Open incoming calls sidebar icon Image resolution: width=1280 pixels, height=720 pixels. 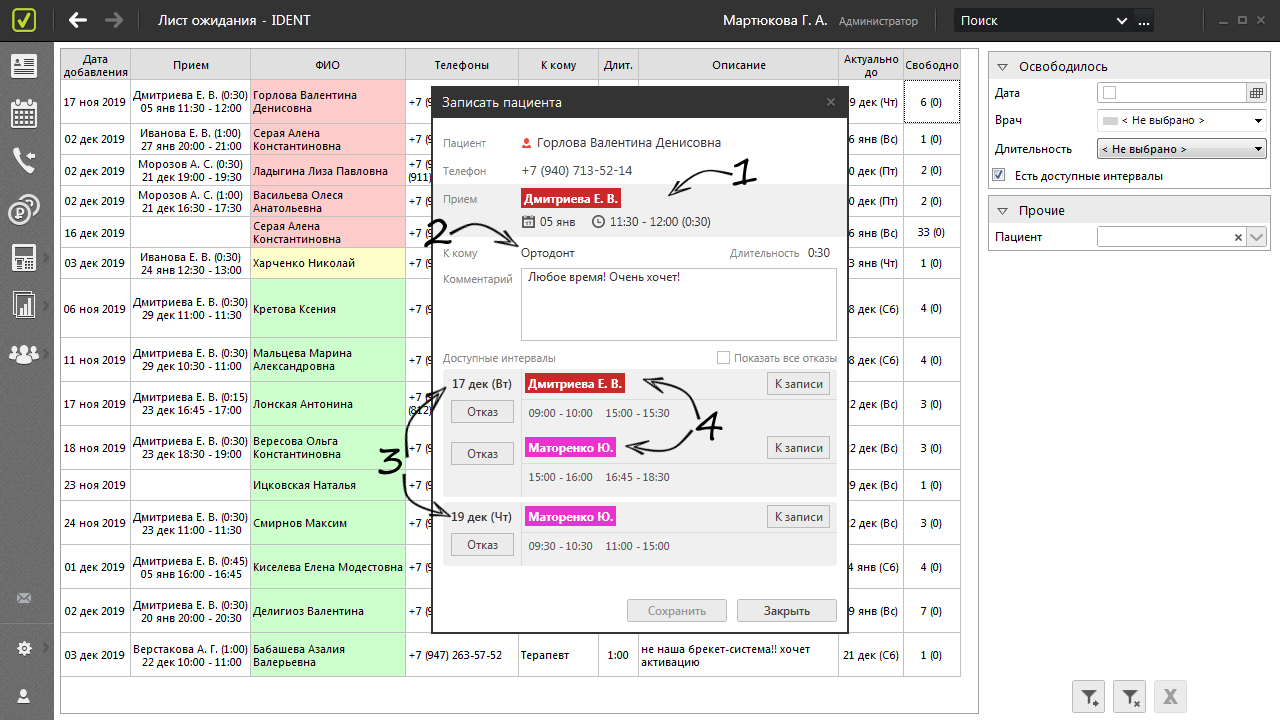point(24,160)
